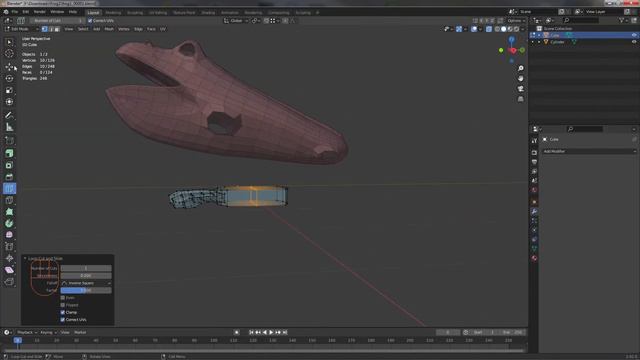Open the viewport Select menu
Viewport: 640px width, 360px height.
83,29
